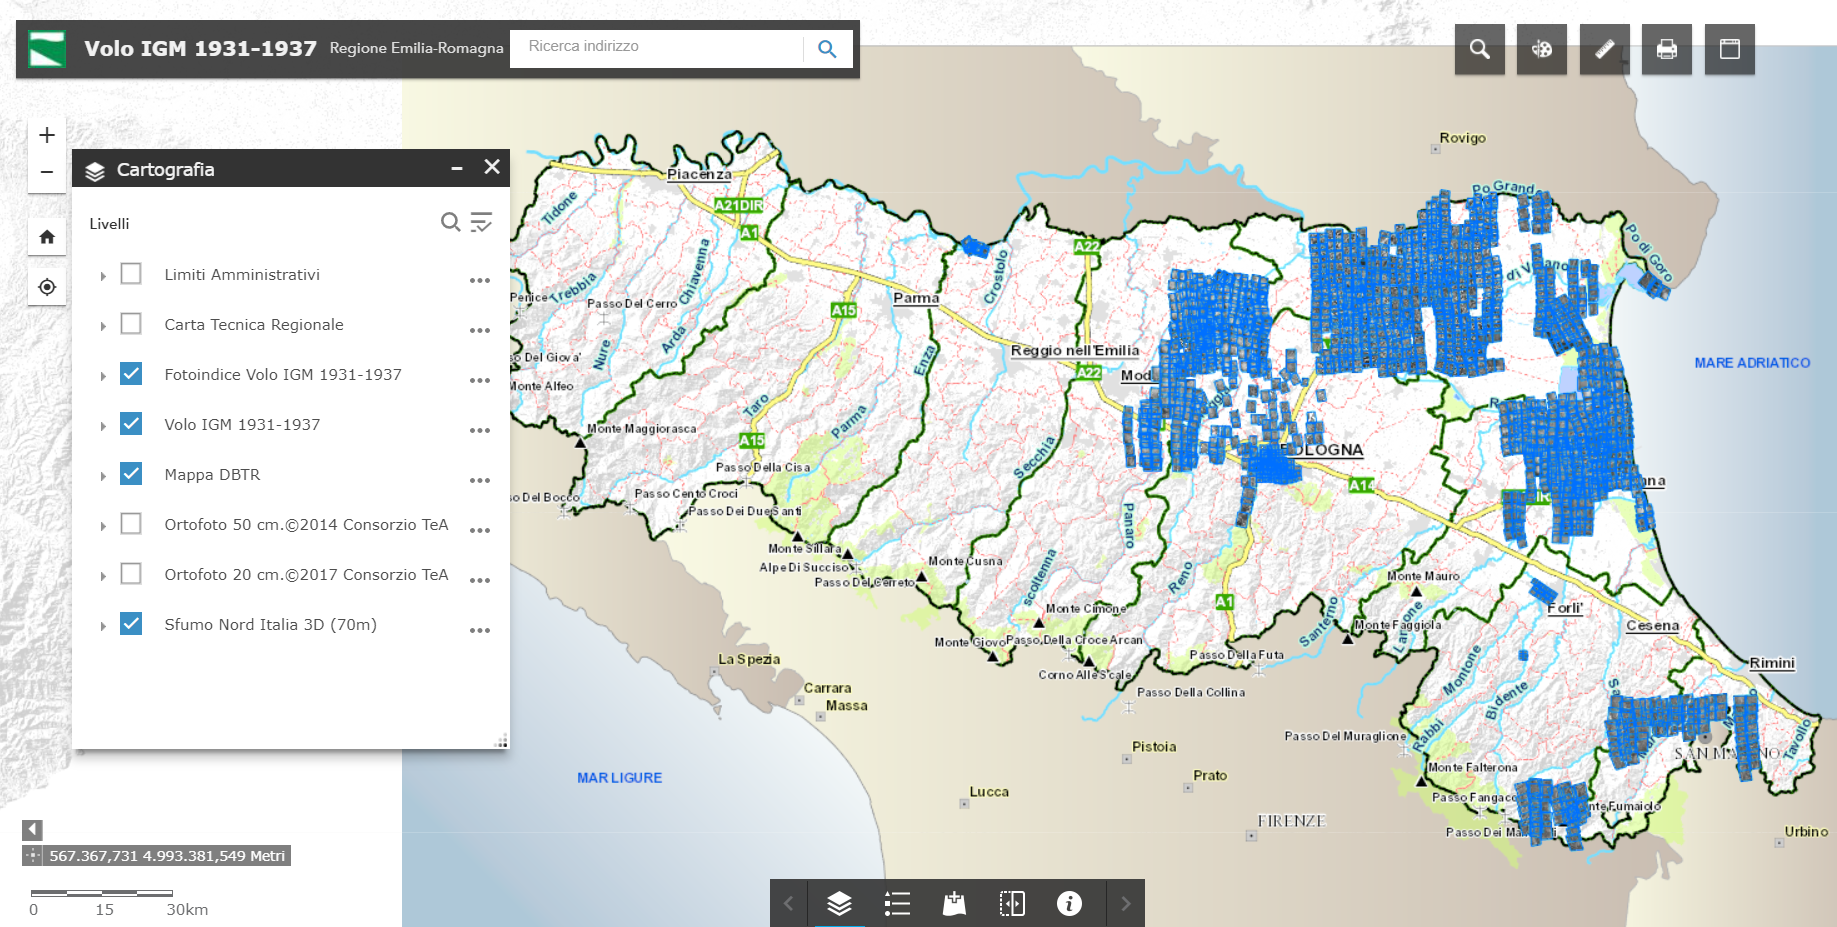This screenshot has height=927, width=1837.
Task: Uncheck the Mappa DBTR layer
Action: 131,474
